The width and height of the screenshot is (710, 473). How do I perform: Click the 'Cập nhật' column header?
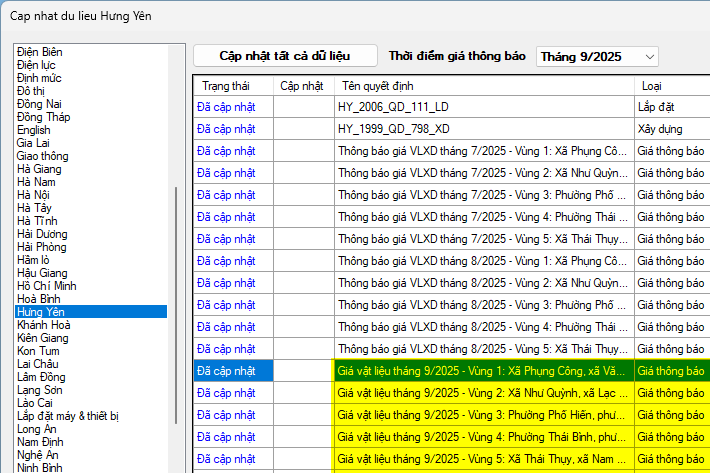pyautogui.click(x=302, y=86)
